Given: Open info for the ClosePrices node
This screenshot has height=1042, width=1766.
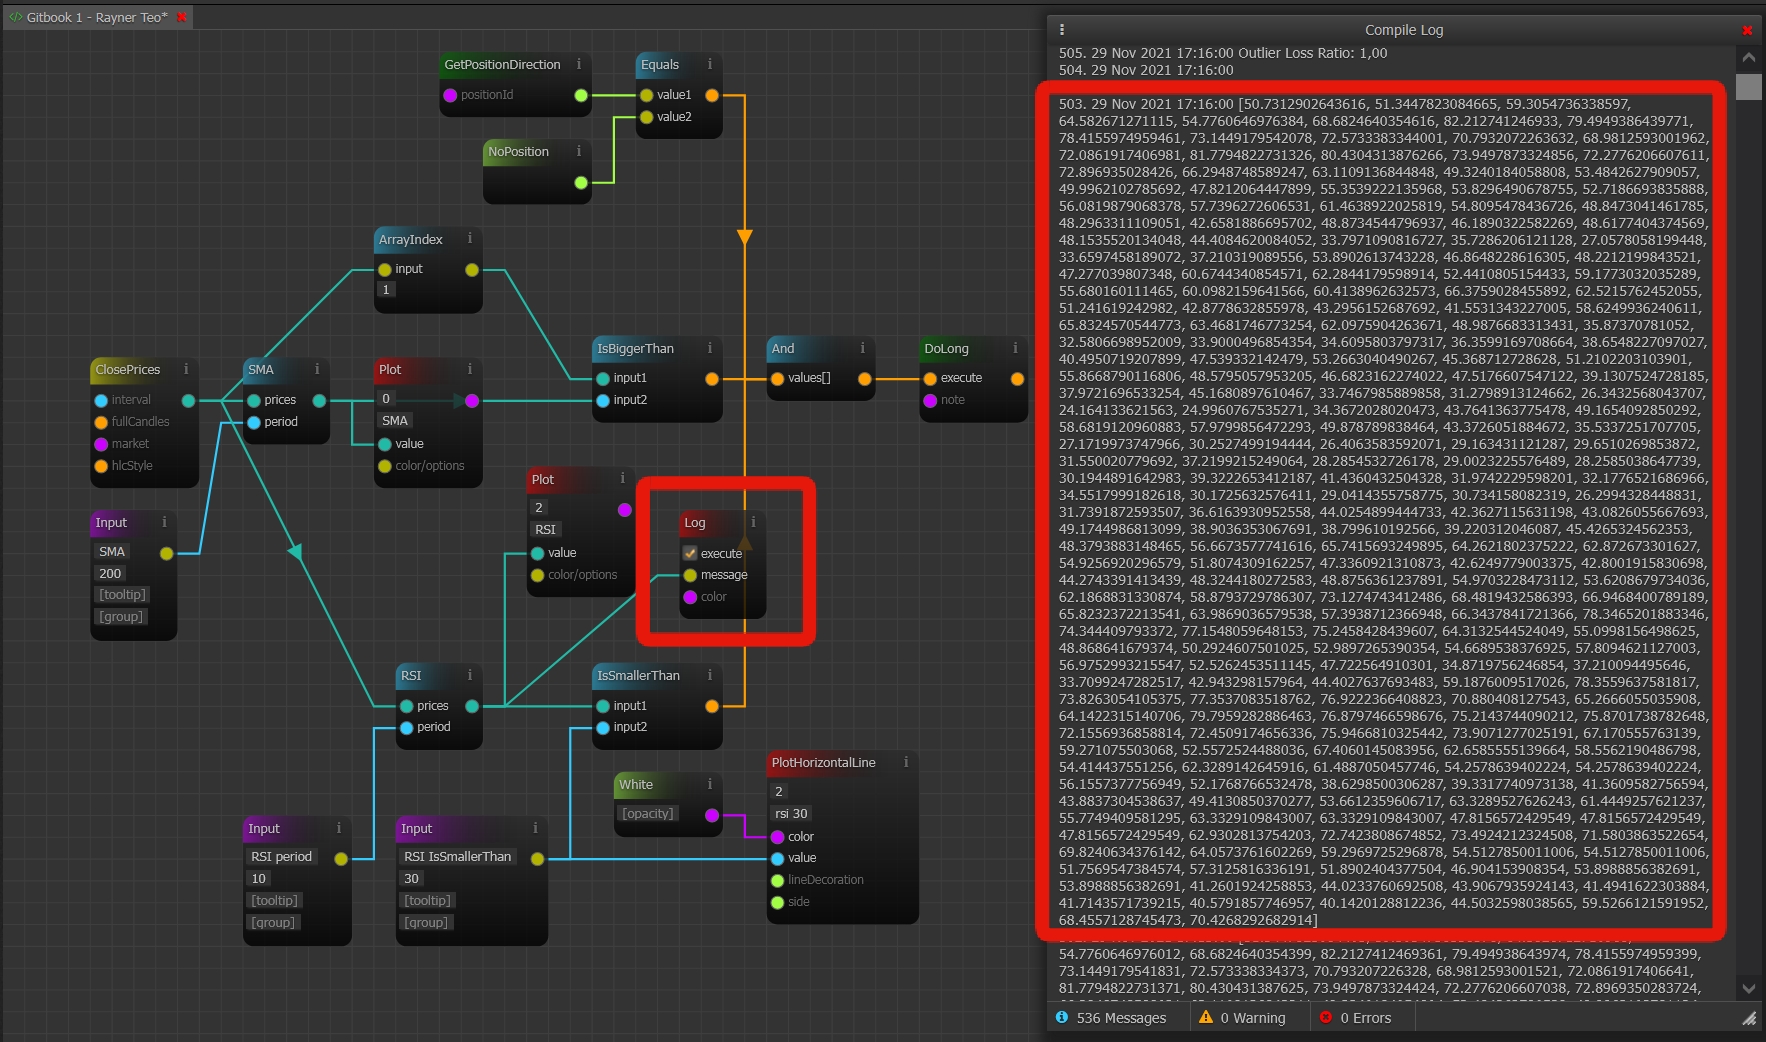Looking at the screenshot, I should (x=186, y=369).
